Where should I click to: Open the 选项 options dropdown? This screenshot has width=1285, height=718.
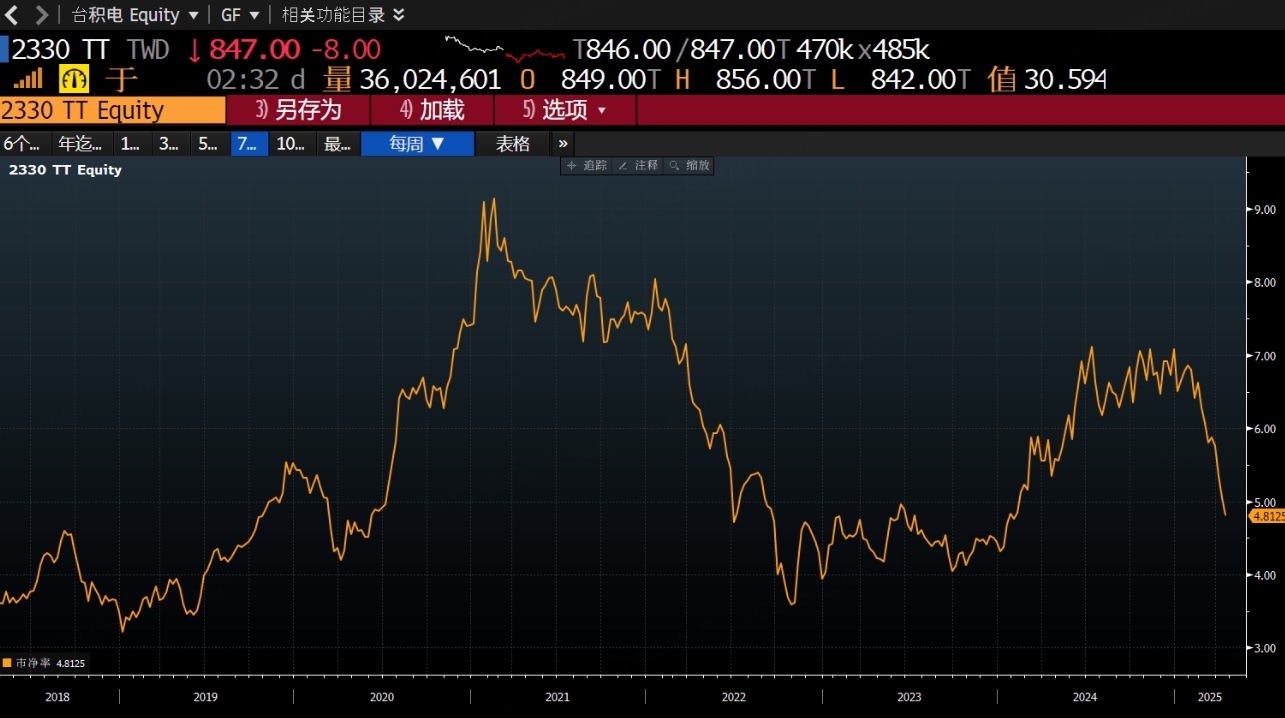[565, 110]
